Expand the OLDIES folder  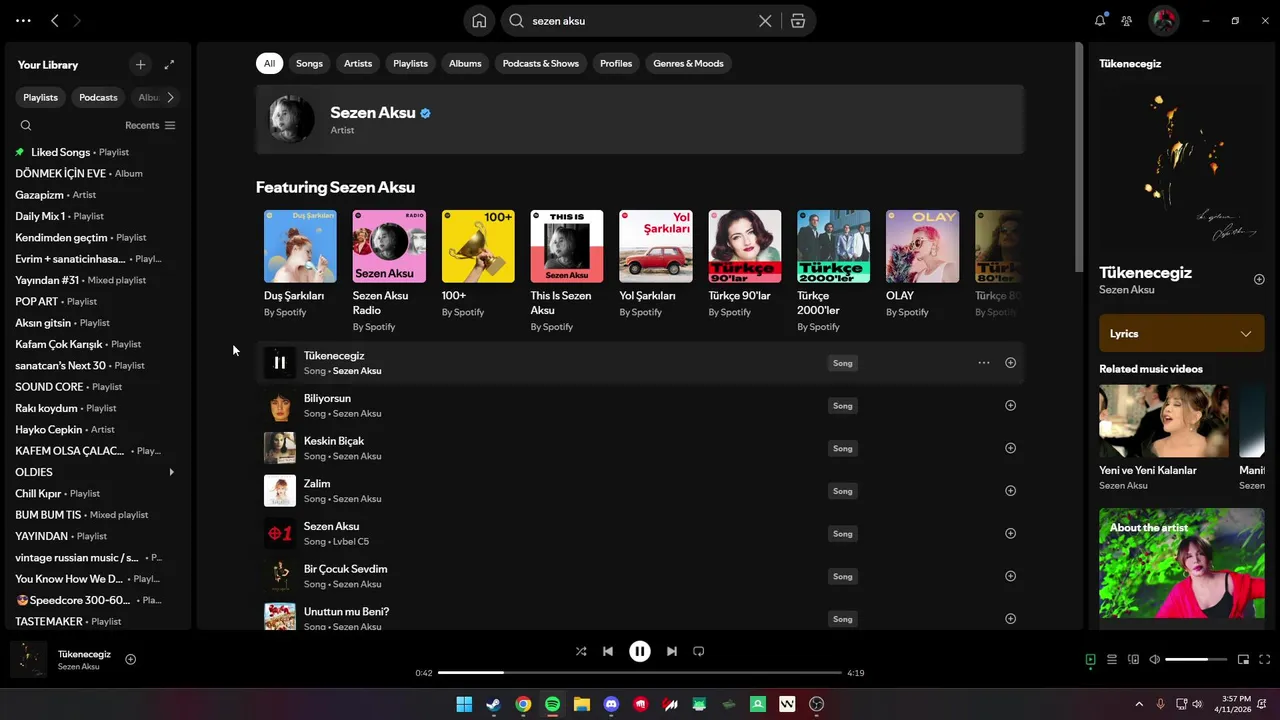click(171, 472)
